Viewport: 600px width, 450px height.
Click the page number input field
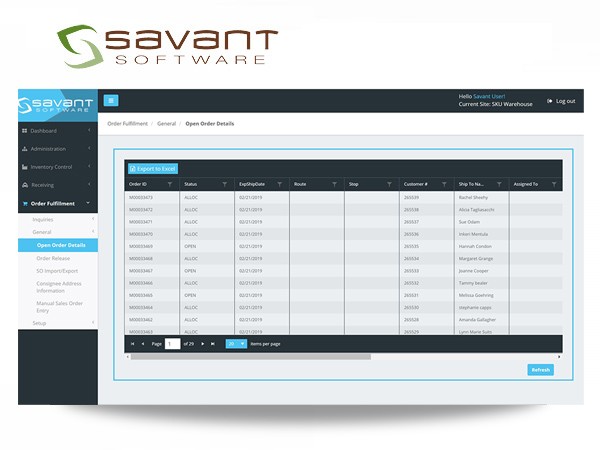pos(172,343)
